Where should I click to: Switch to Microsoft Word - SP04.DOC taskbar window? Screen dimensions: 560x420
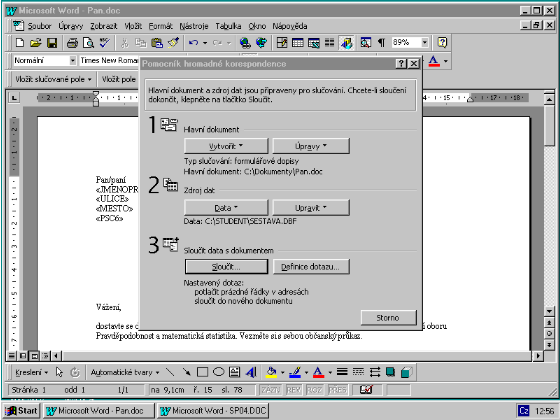pyautogui.click(x=213, y=411)
